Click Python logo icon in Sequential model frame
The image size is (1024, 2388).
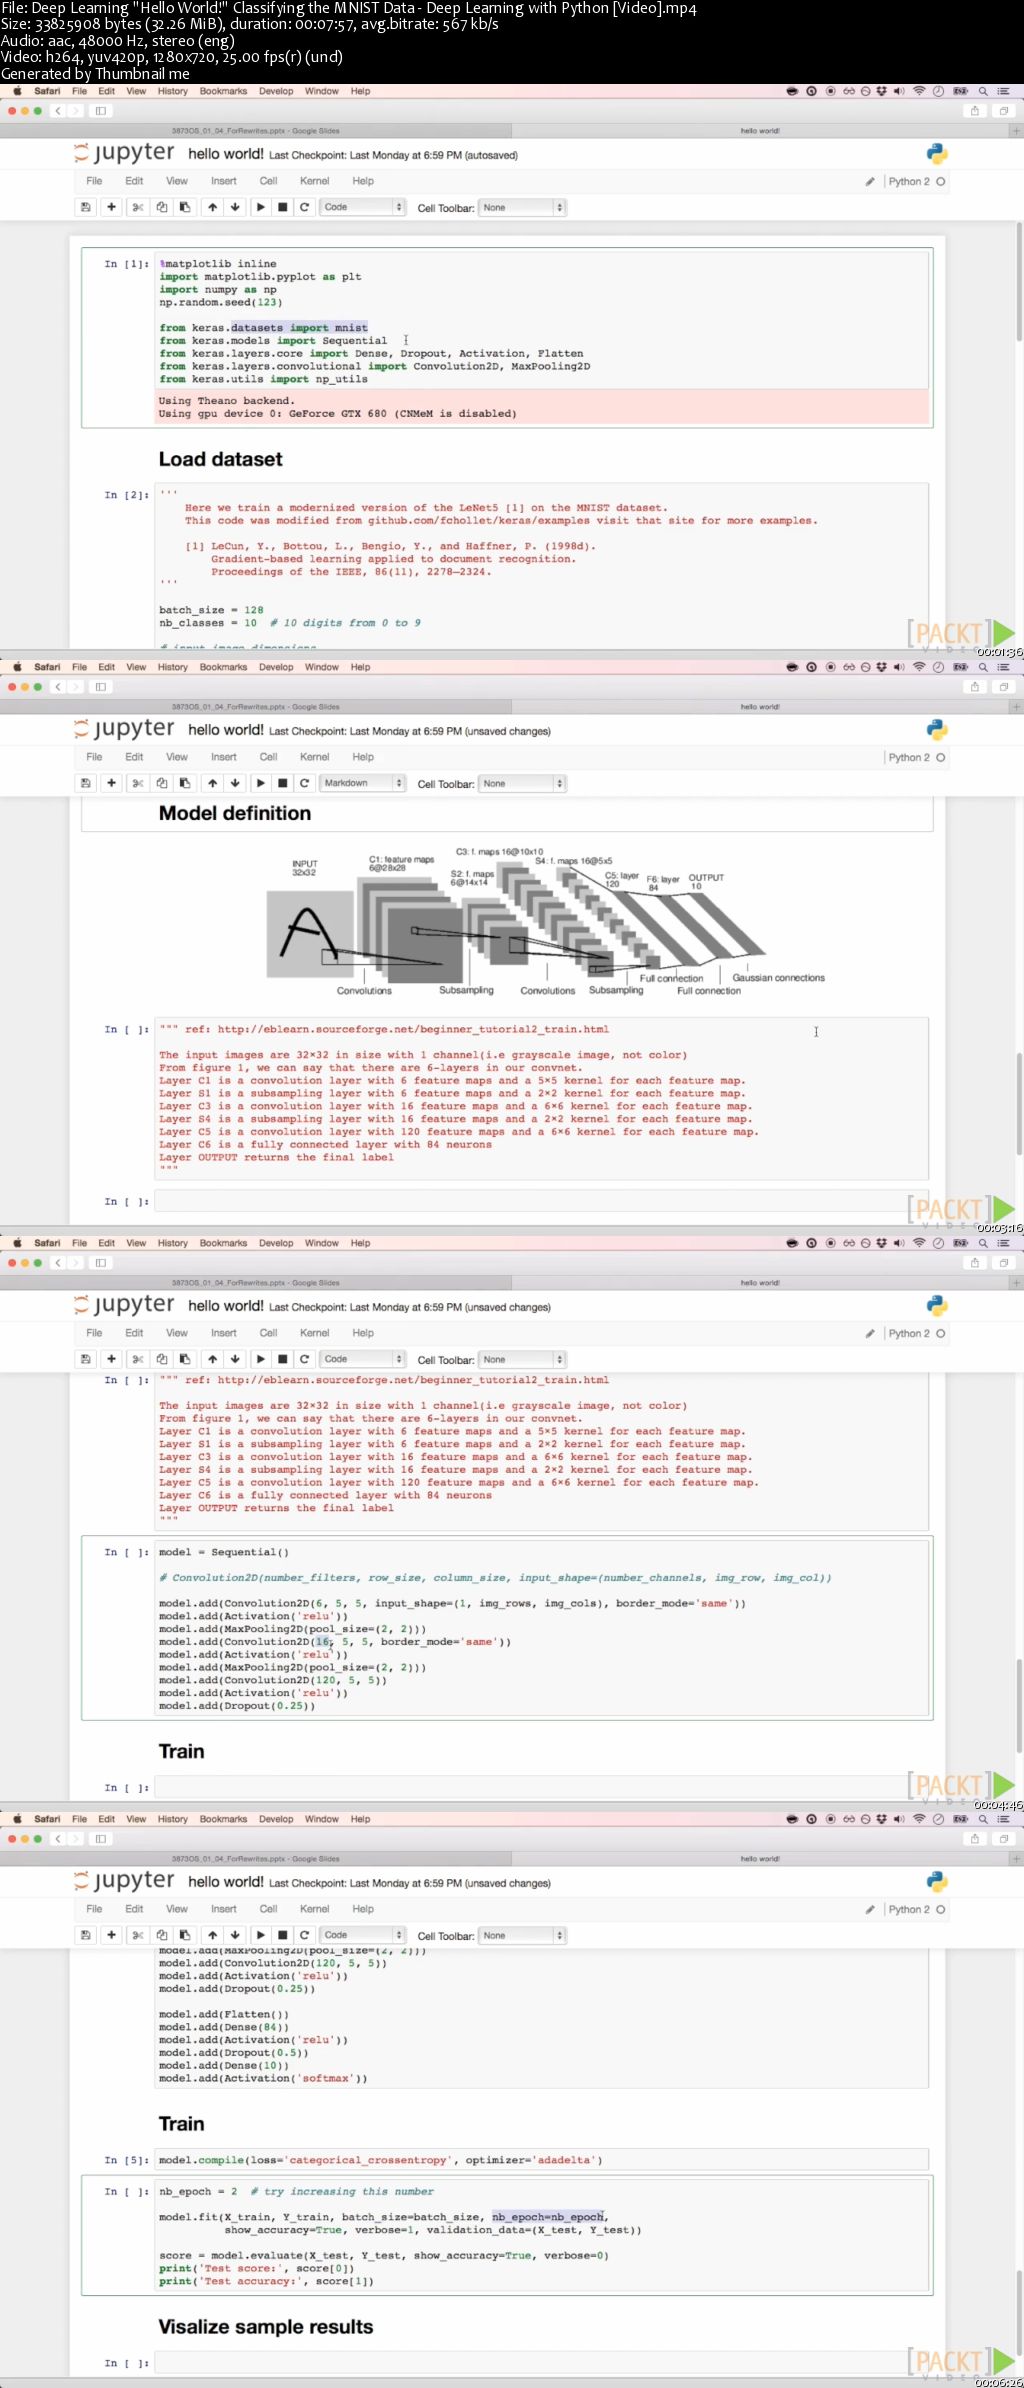pyautogui.click(x=937, y=1305)
